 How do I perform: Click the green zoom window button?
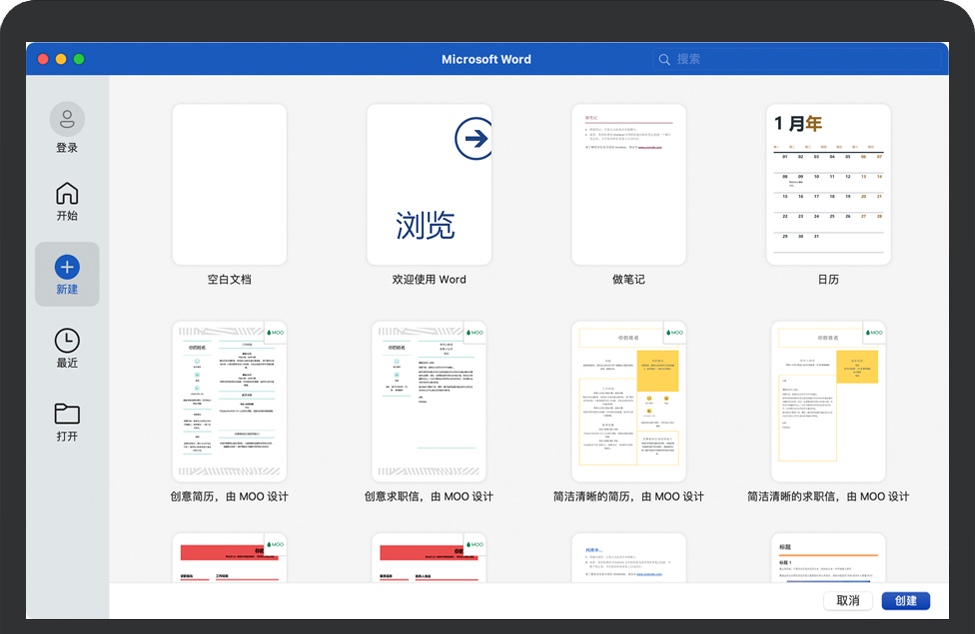coord(79,59)
